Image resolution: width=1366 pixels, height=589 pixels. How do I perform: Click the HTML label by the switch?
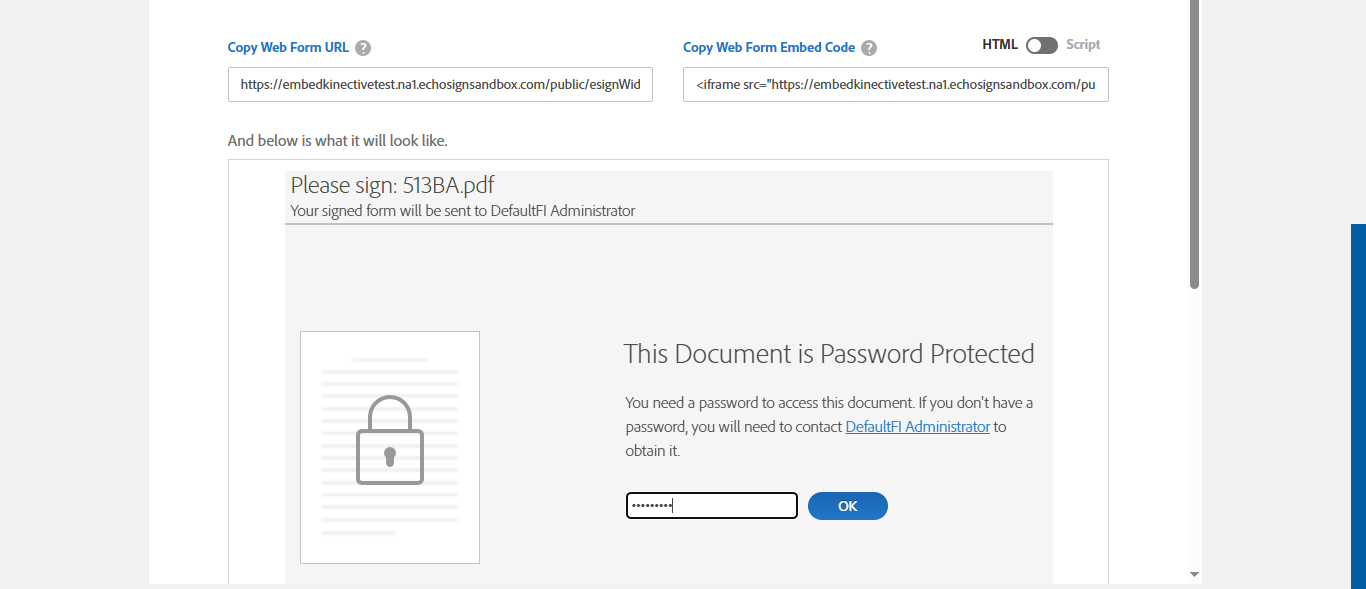point(1000,45)
